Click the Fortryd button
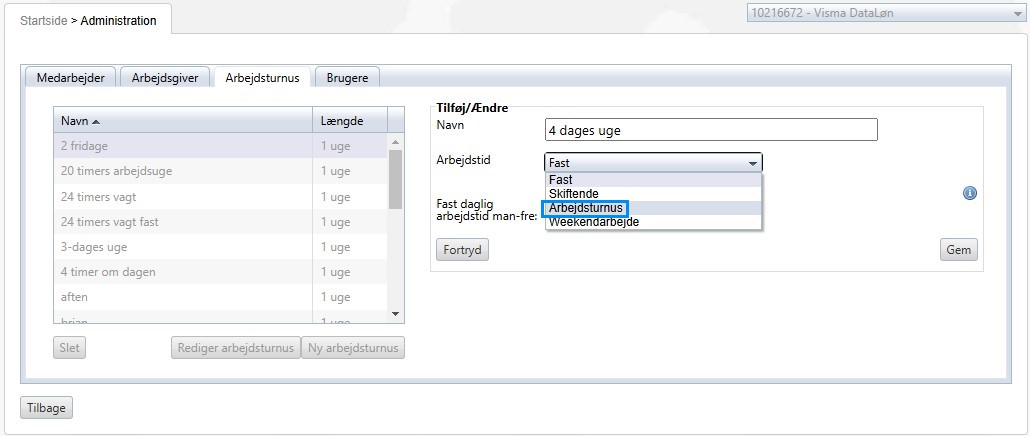Screen dimensions: 1030x436 point(463,250)
